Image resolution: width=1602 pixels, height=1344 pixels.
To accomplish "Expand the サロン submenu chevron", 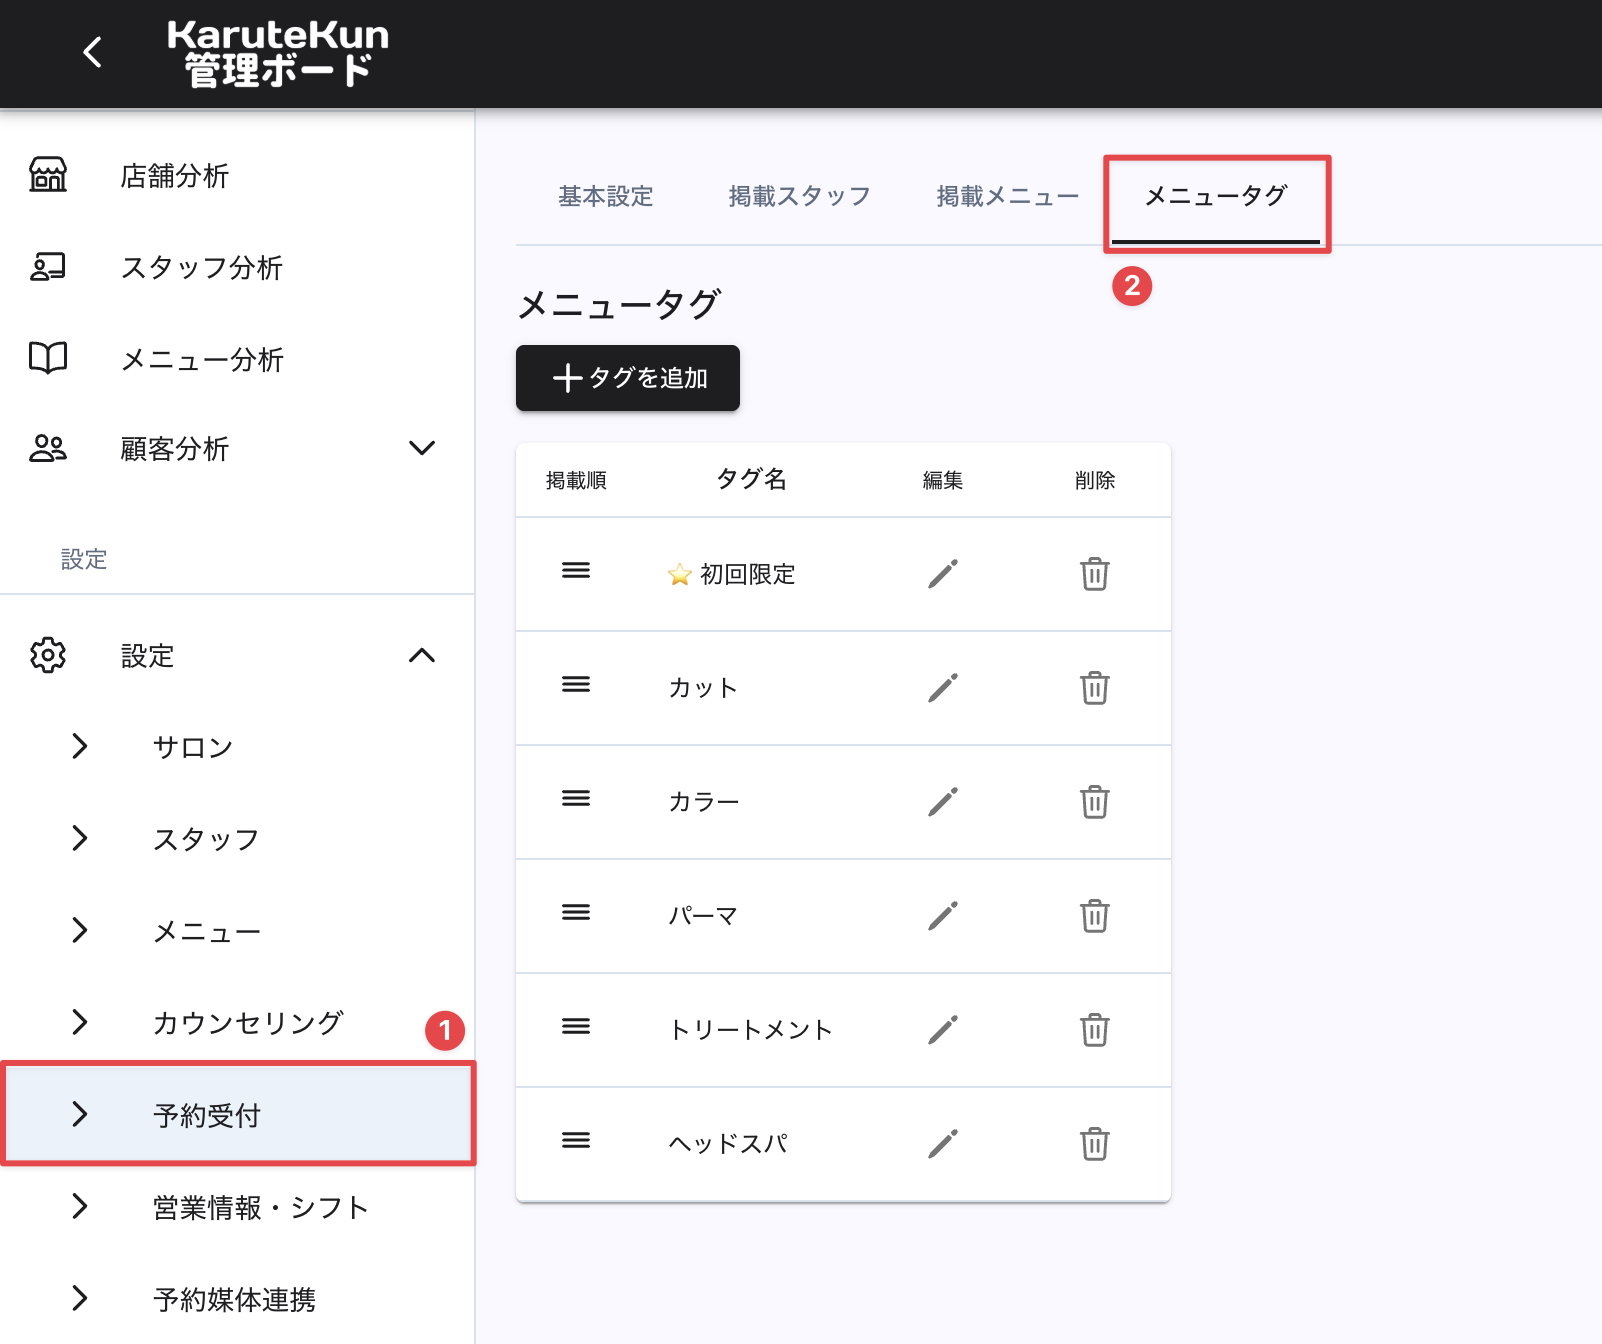I will pyautogui.click(x=80, y=746).
